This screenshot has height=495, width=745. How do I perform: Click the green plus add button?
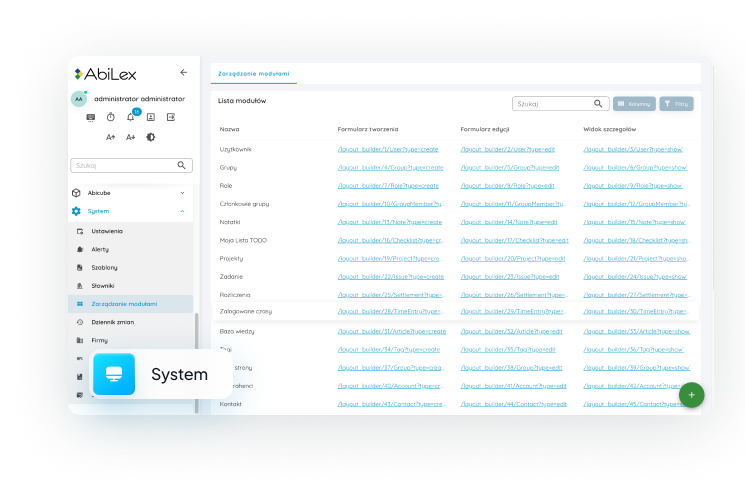pyautogui.click(x=691, y=394)
